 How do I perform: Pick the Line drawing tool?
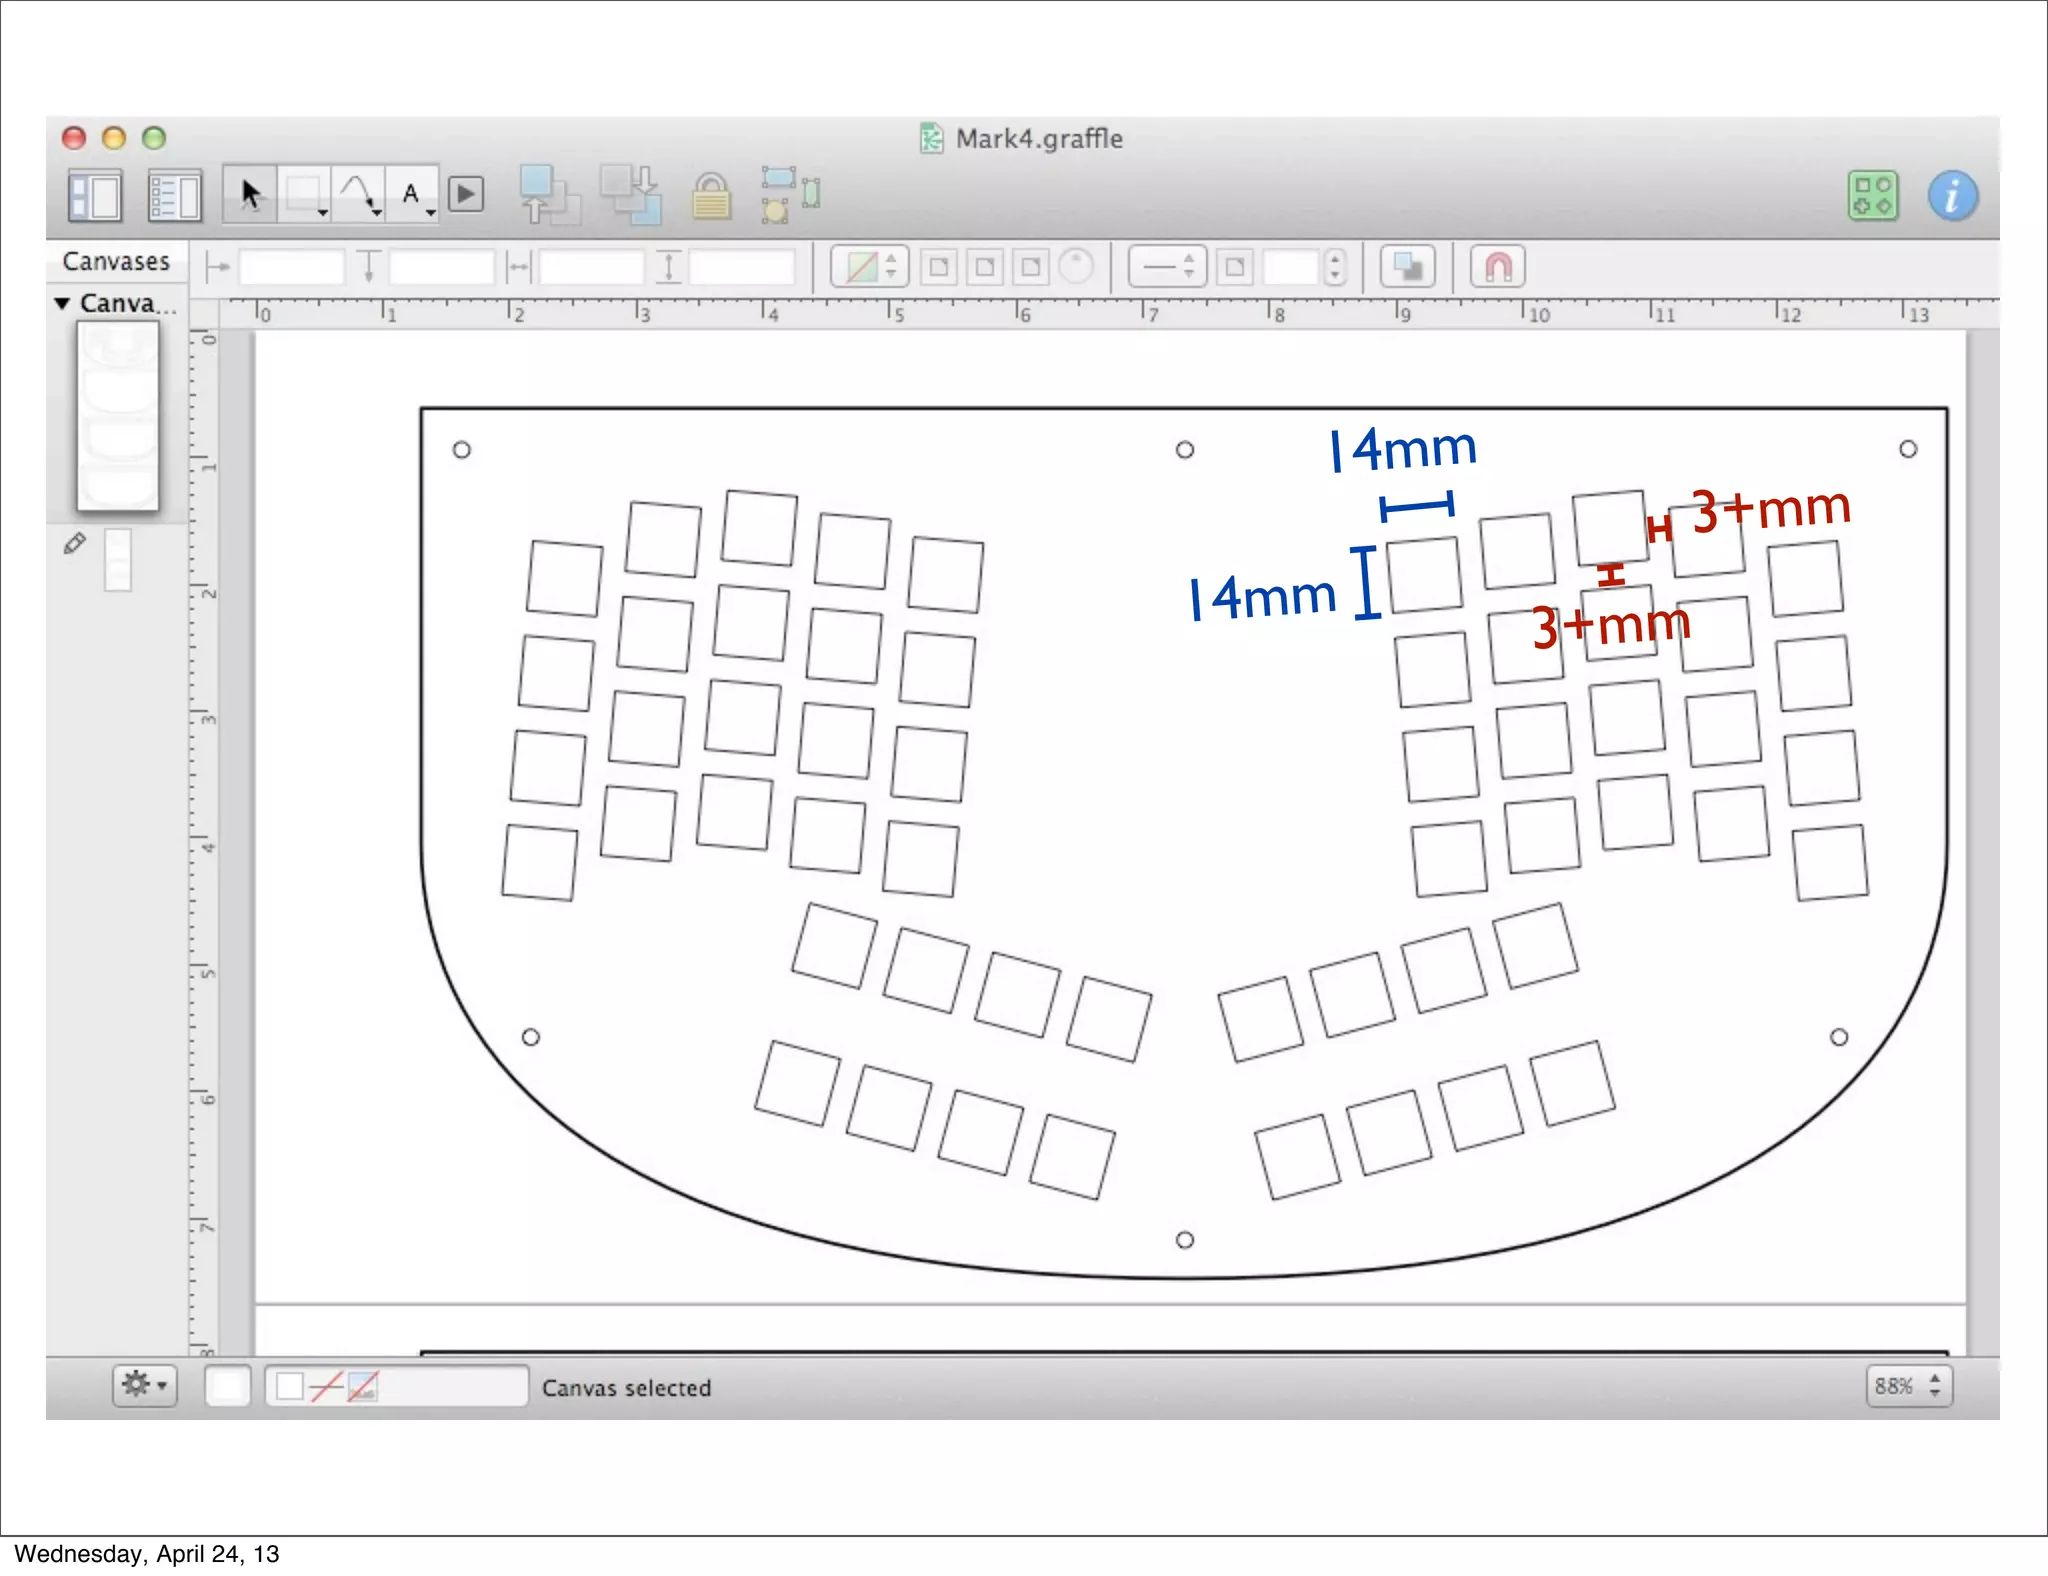point(358,194)
